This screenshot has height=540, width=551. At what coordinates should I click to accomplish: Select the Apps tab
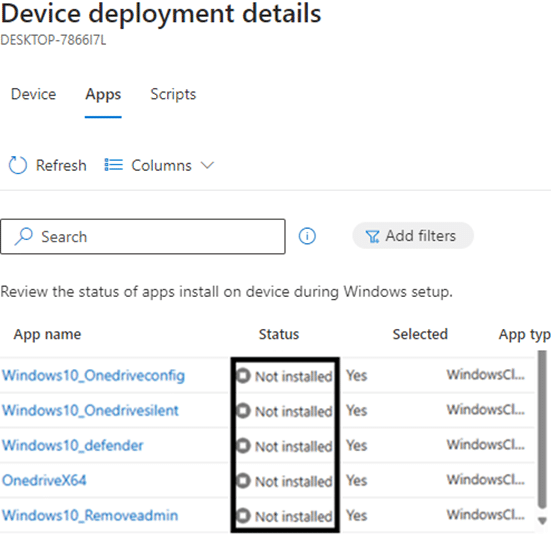click(103, 95)
